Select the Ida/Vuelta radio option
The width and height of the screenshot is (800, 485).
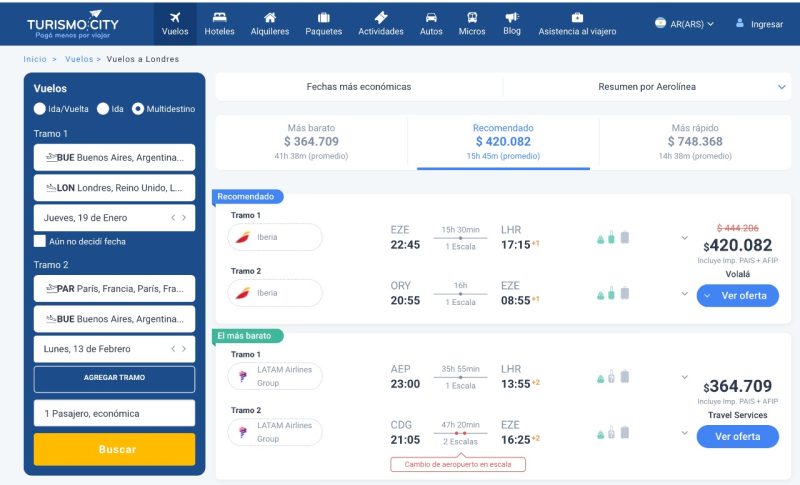[40, 109]
